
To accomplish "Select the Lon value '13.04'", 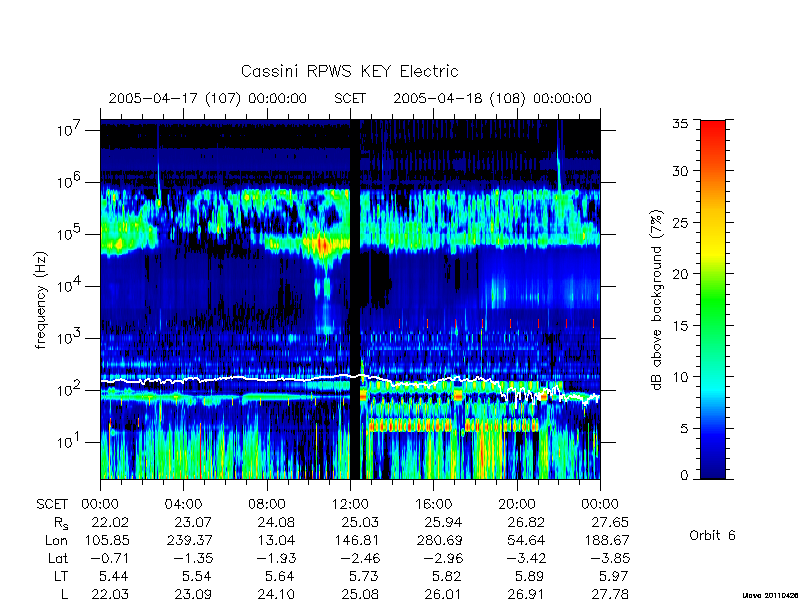I will pyautogui.click(x=276, y=540).
